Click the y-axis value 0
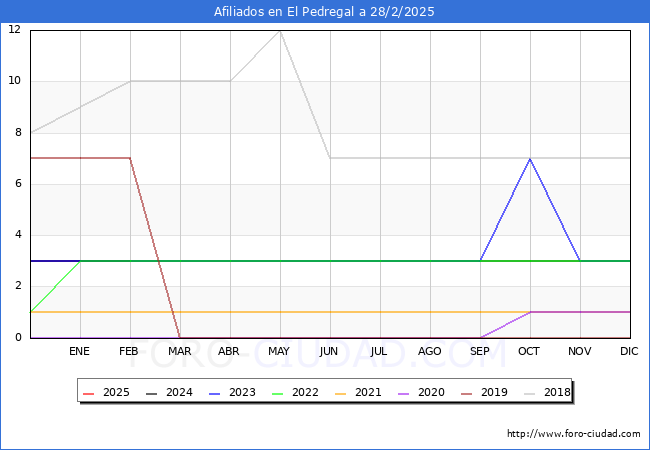This screenshot has height=450, width=650. tap(18, 337)
